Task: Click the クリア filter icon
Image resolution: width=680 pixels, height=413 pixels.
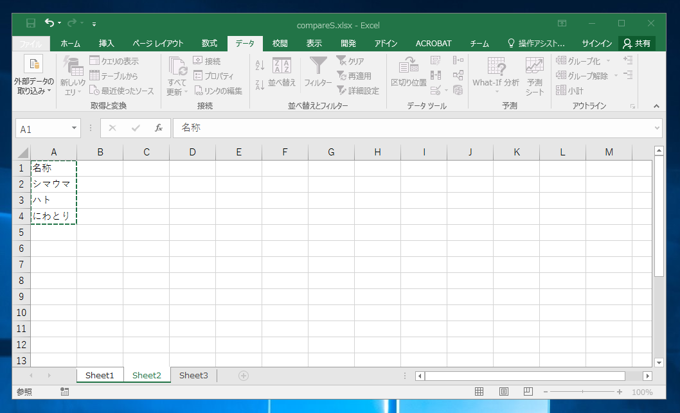Action: (x=350, y=61)
